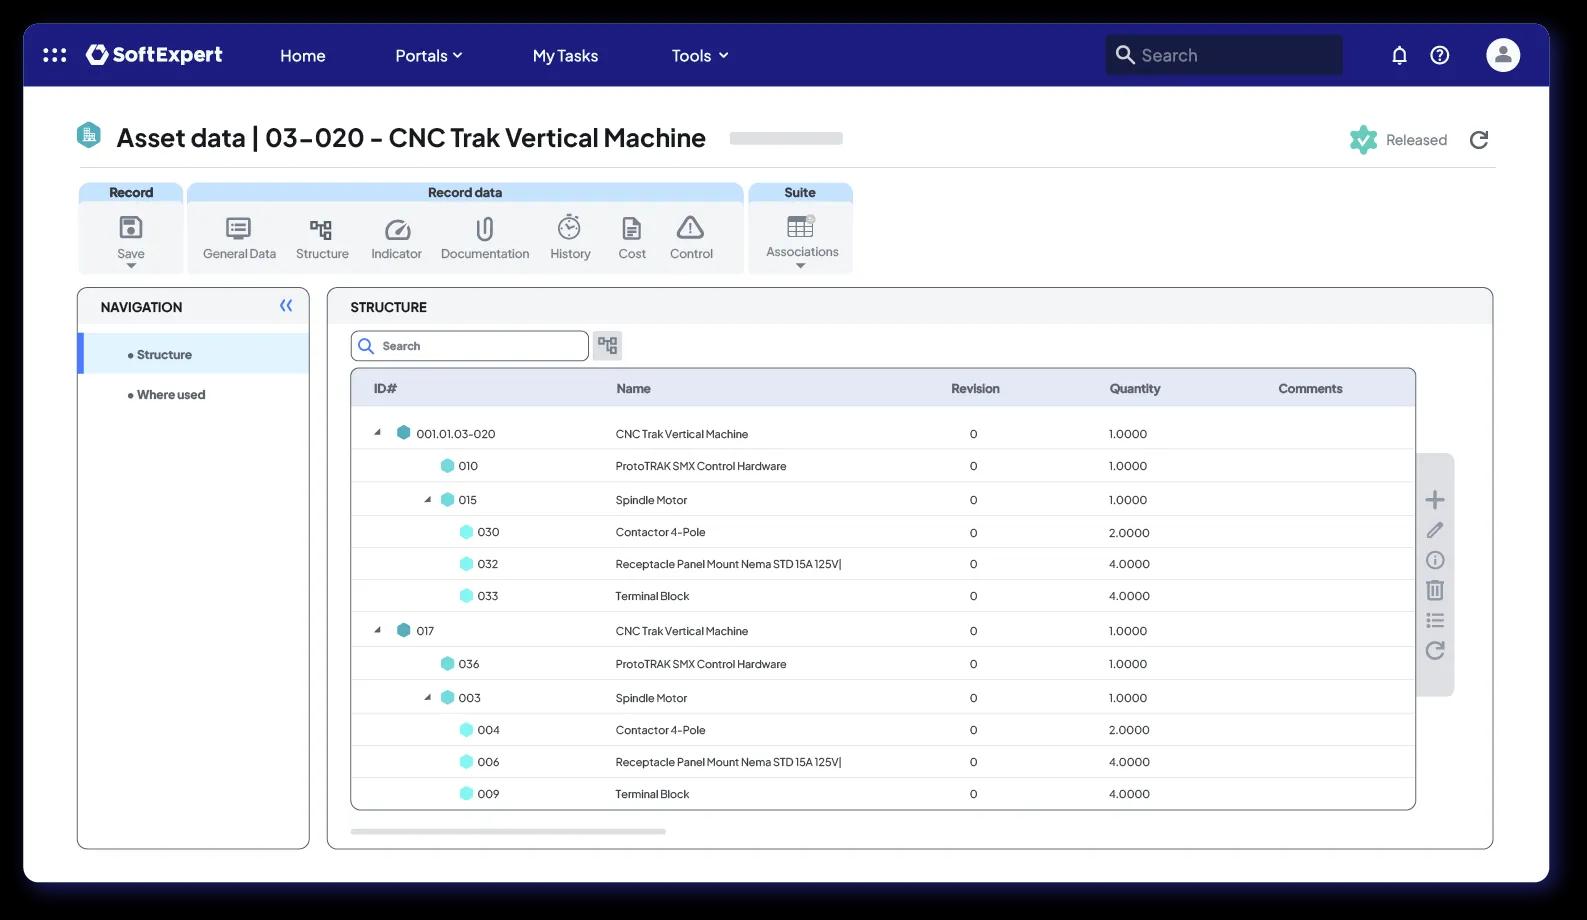This screenshot has height=920, width=1587.
Task: Collapse the 003 Spindle Motor node
Action: (428, 697)
